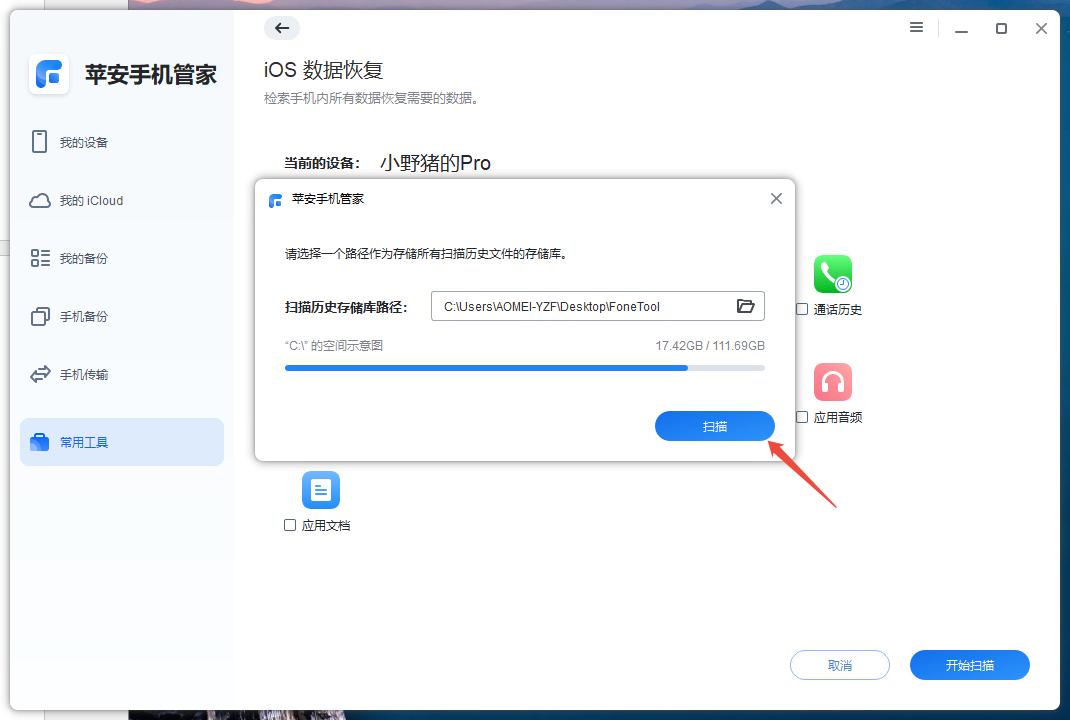Click the blue 应用文档 document icon
The image size is (1070, 720).
tap(321, 489)
